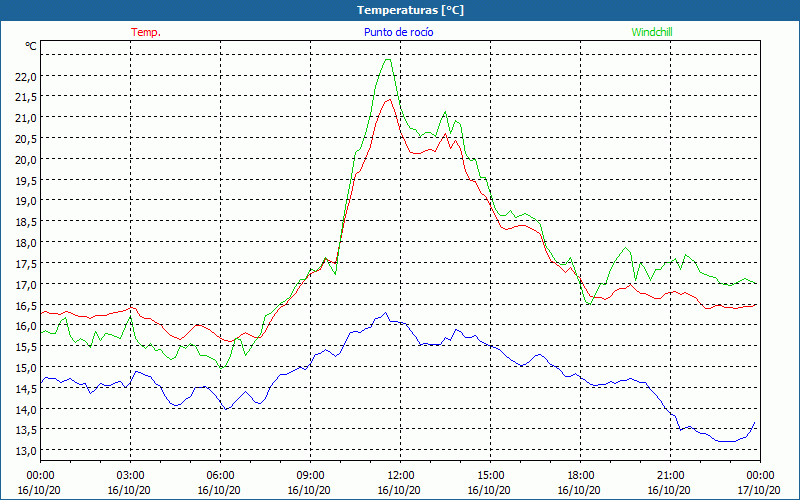Select the blue 'Punto de rocío' legend label
This screenshot has height=500, width=800.
pyautogui.click(x=398, y=32)
